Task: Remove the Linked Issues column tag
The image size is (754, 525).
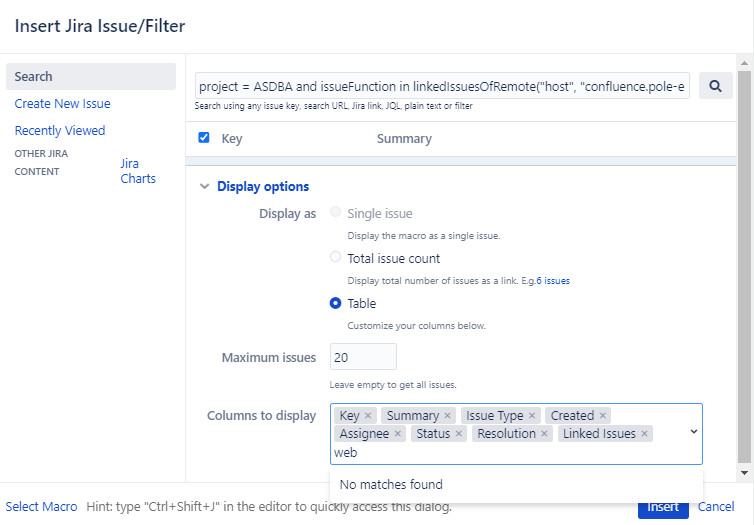Action: 644,434
